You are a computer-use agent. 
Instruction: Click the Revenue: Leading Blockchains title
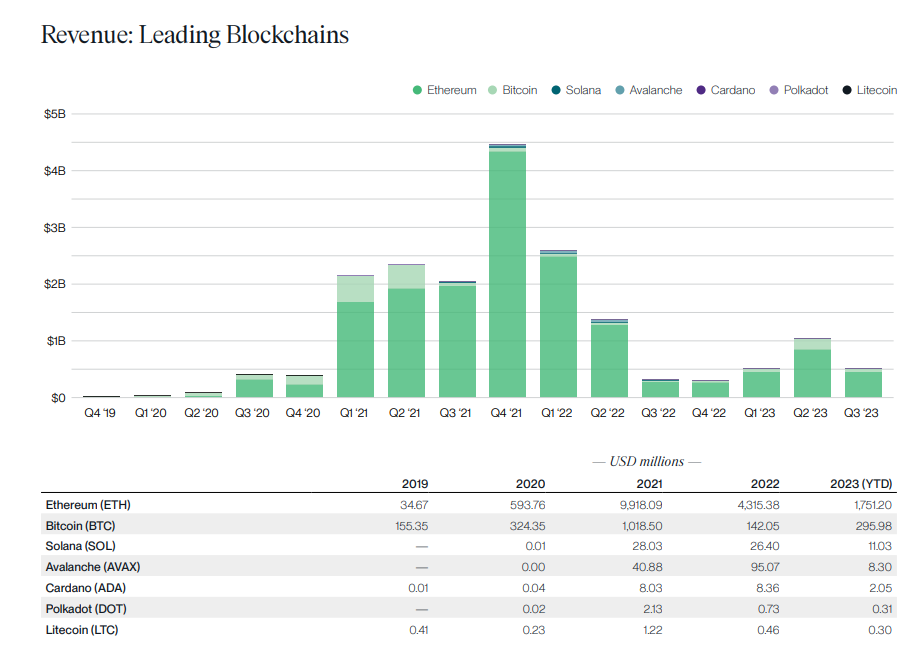pos(195,35)
